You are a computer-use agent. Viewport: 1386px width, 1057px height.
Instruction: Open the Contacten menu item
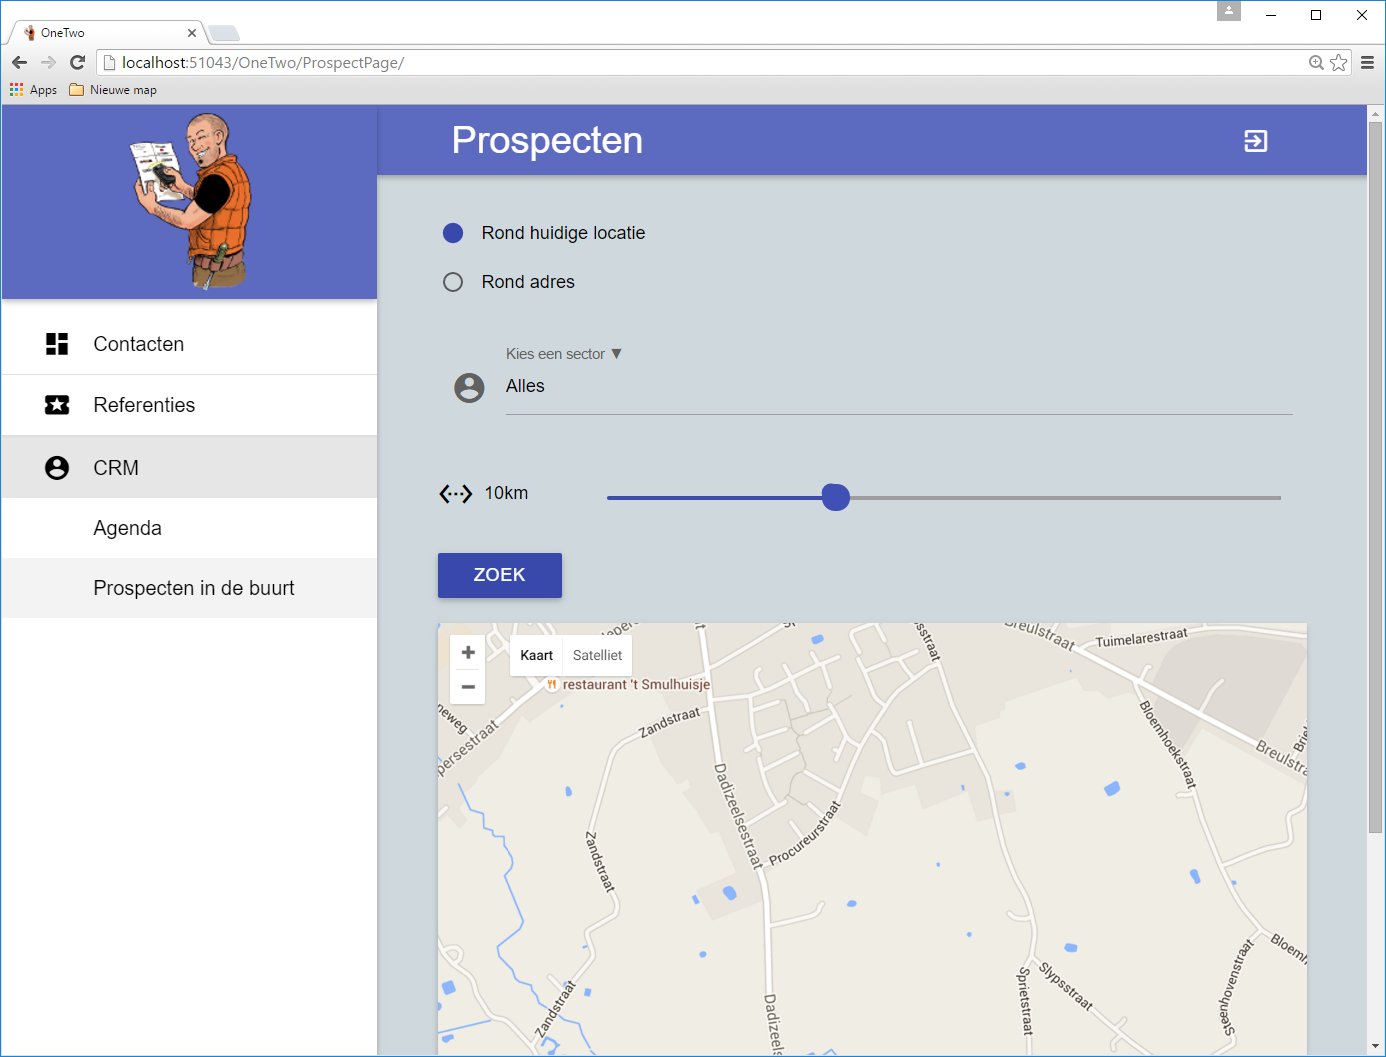pos(190,344)
